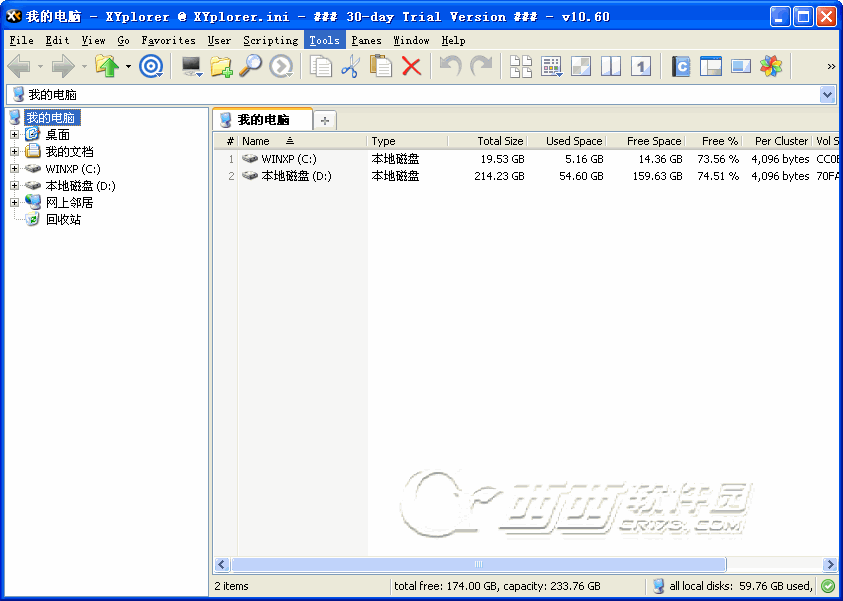
Task: Select 桌面 in folder tree
Action: click(x=57, y=134)
